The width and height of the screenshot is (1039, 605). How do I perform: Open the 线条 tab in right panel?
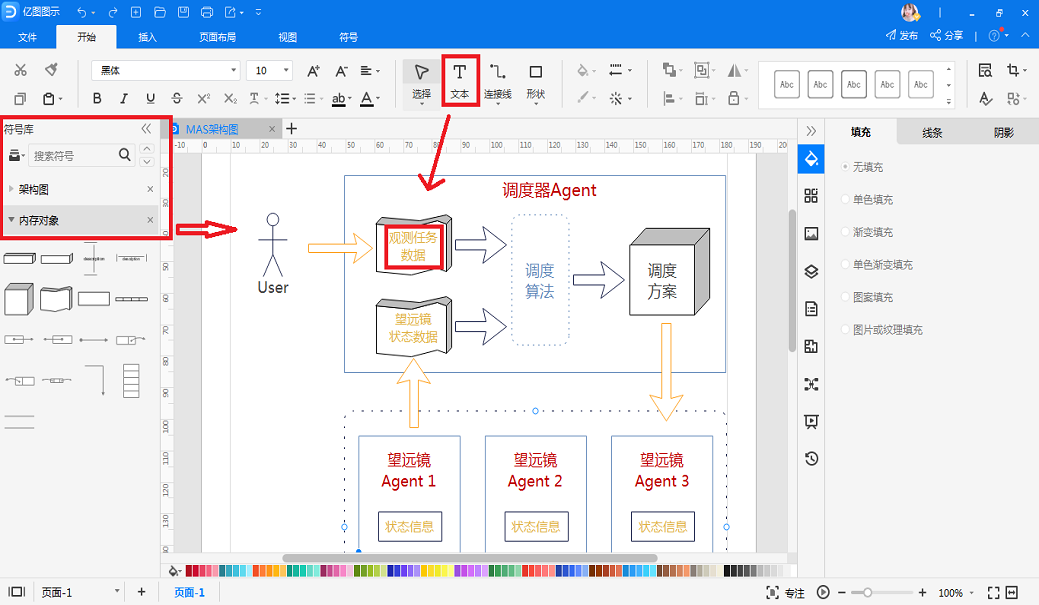(931, 133)
